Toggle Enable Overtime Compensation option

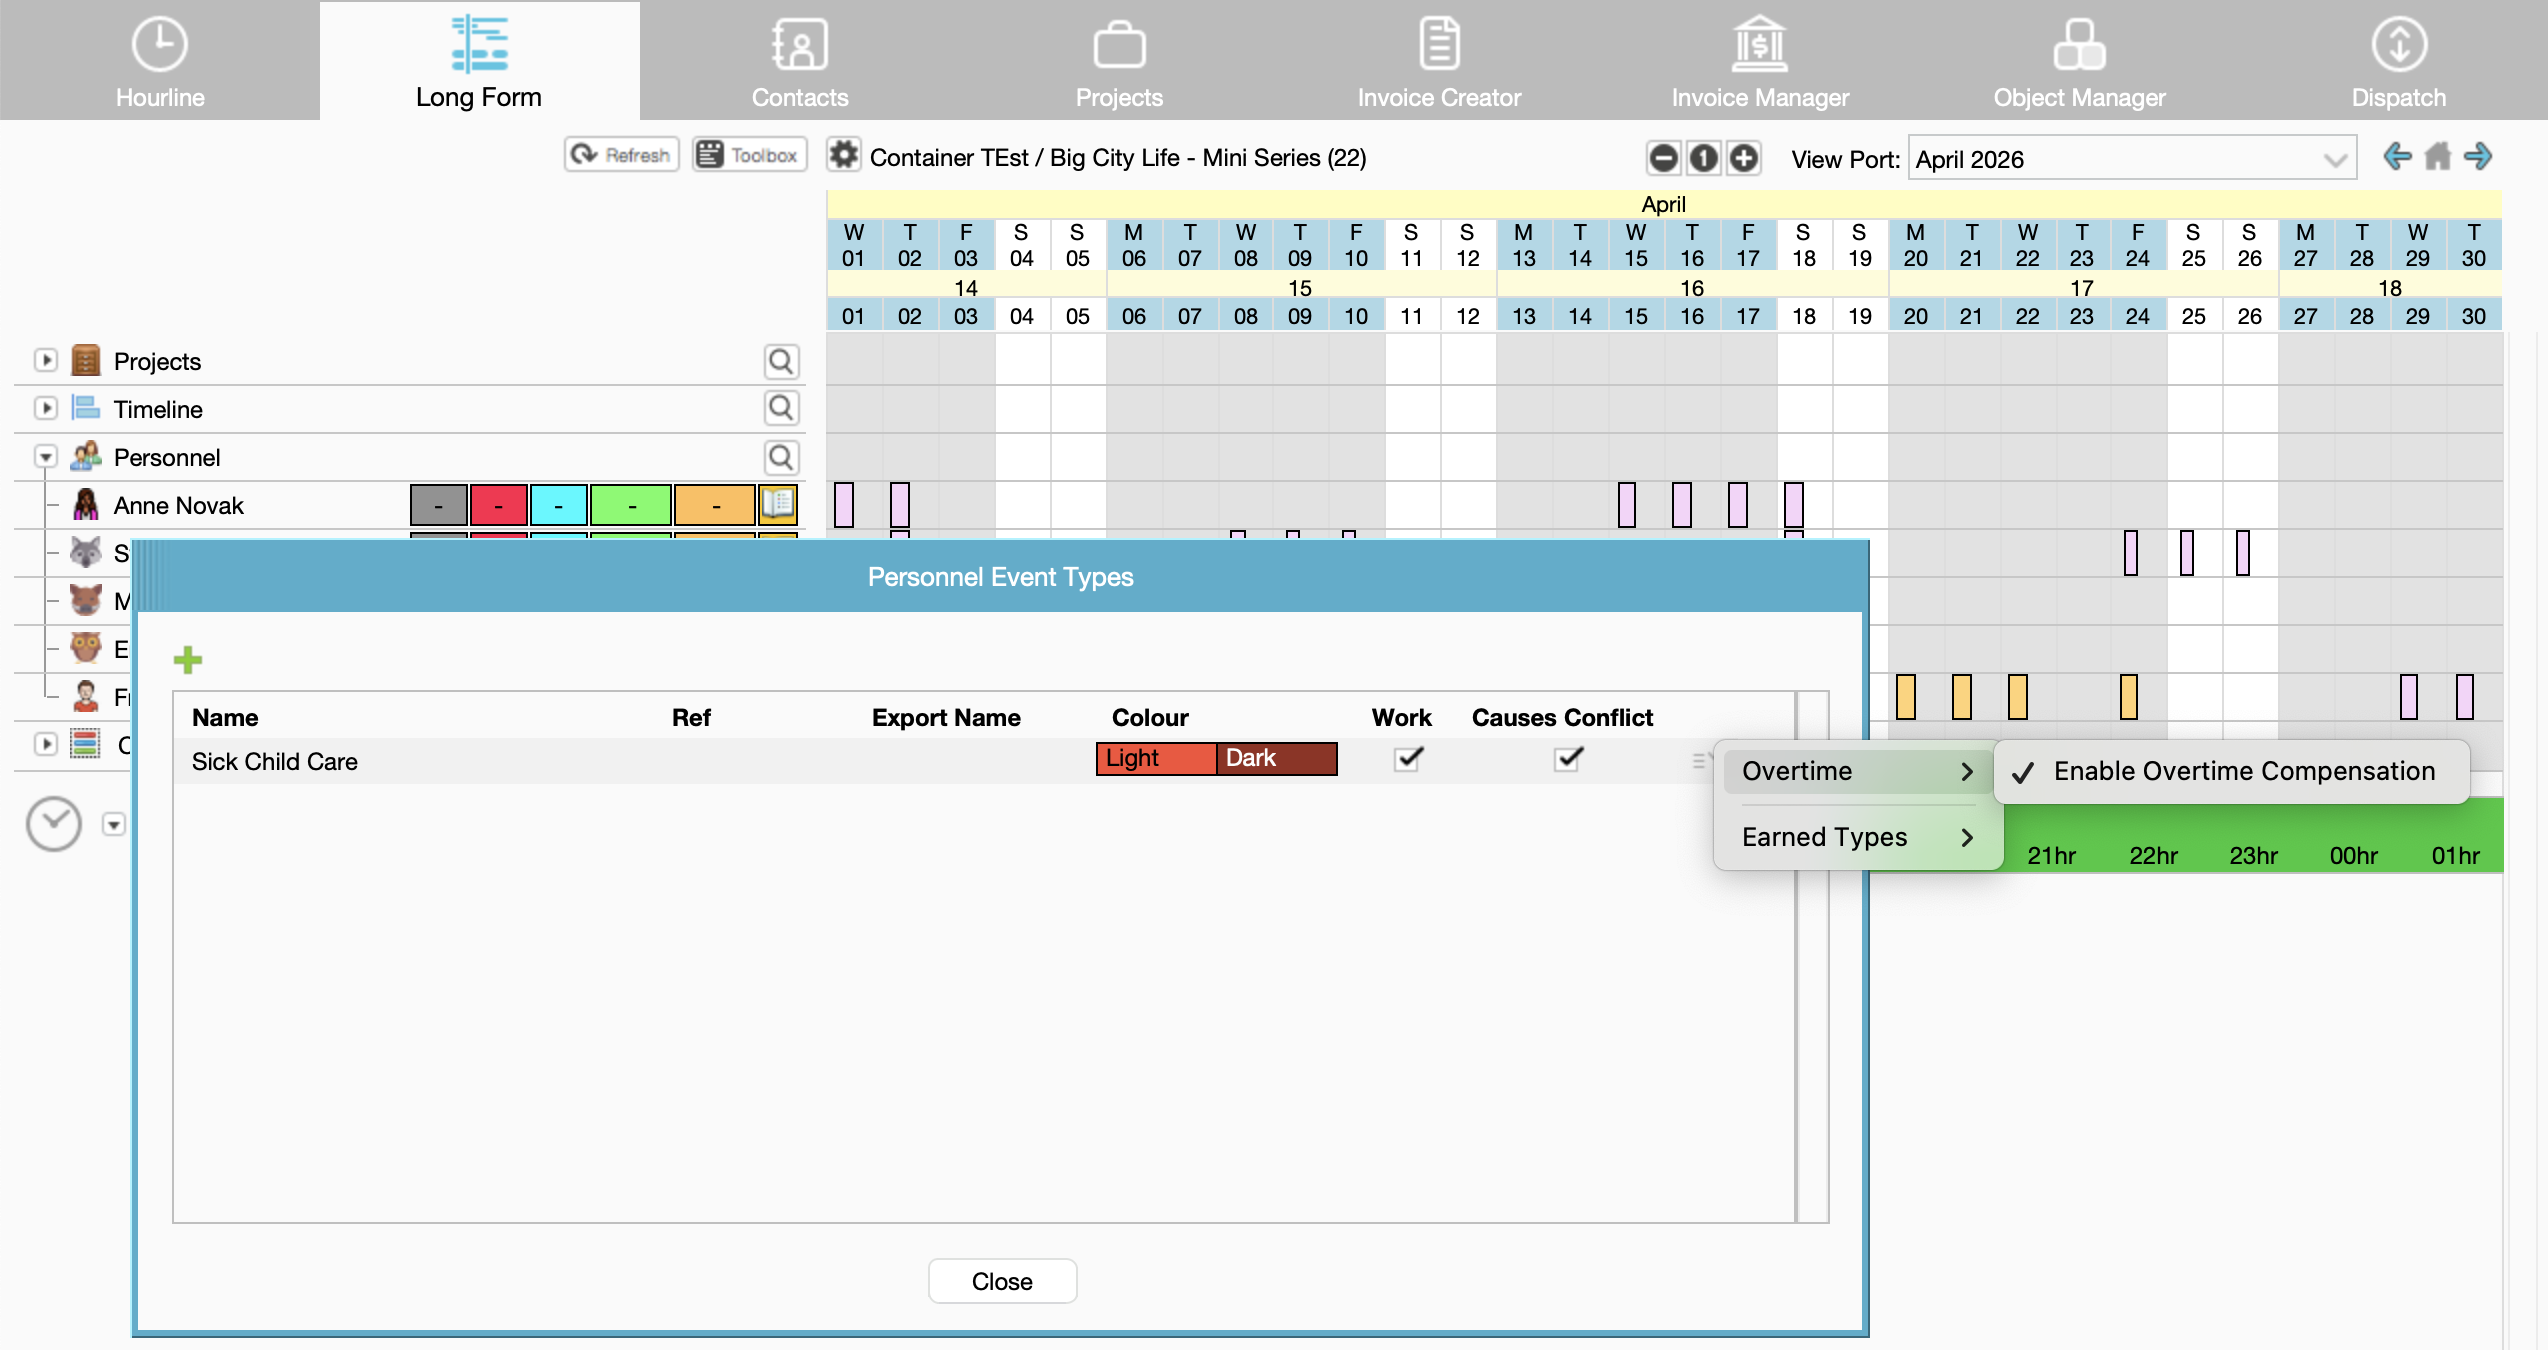pyautogui.click(x=2231, y=771)
